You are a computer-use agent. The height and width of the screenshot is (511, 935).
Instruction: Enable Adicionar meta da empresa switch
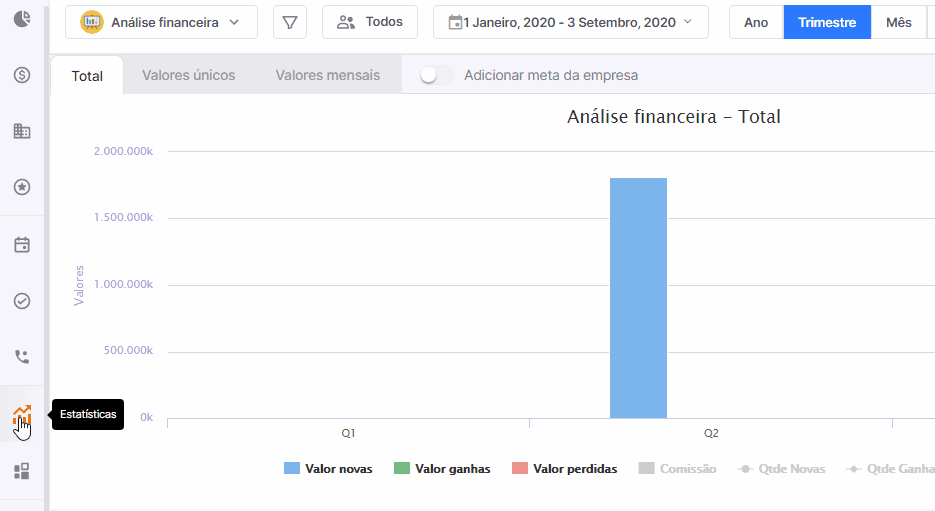click(x=436, y=75)
